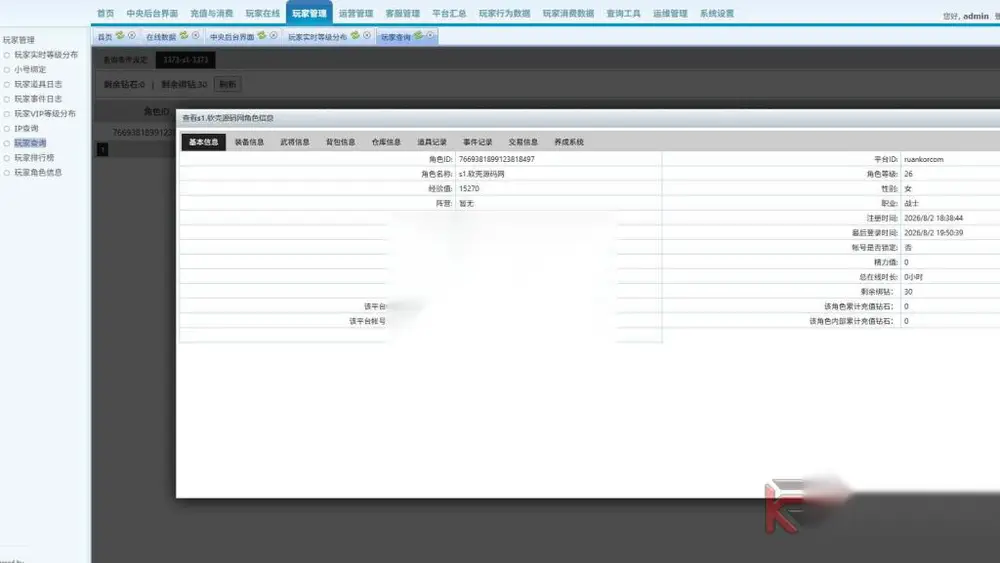Open IP查询 from the sidebar
The height and width of the screenshot is (563, 1000).
pos(26,128)
